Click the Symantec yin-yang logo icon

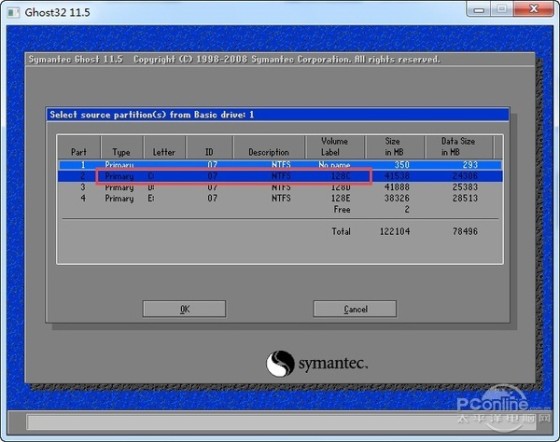tap(280, 363)
